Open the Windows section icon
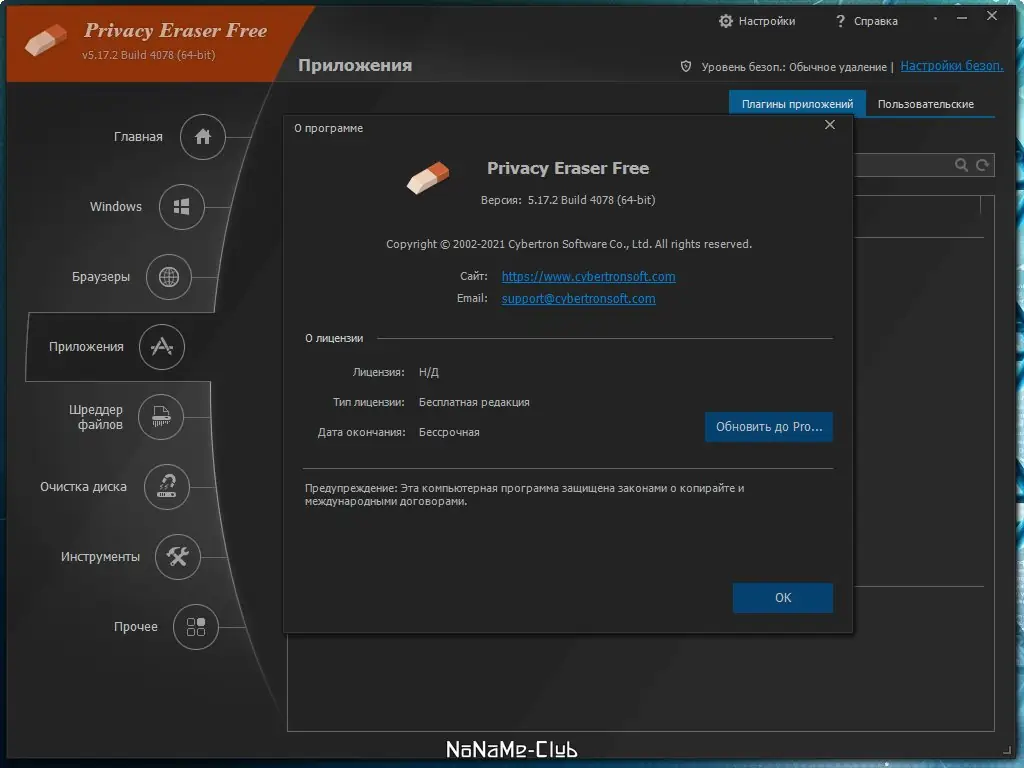The image size is (1024, 768). tap(182, 206)
